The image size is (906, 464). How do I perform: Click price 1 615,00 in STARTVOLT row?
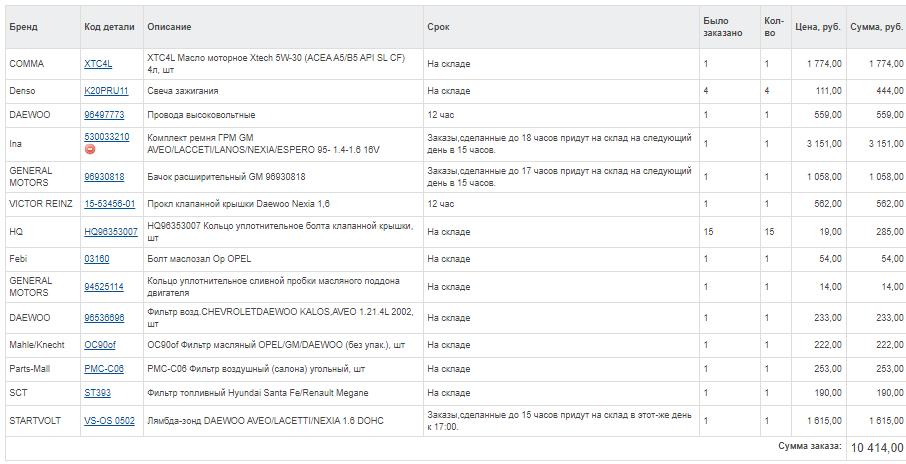[825, 421]
